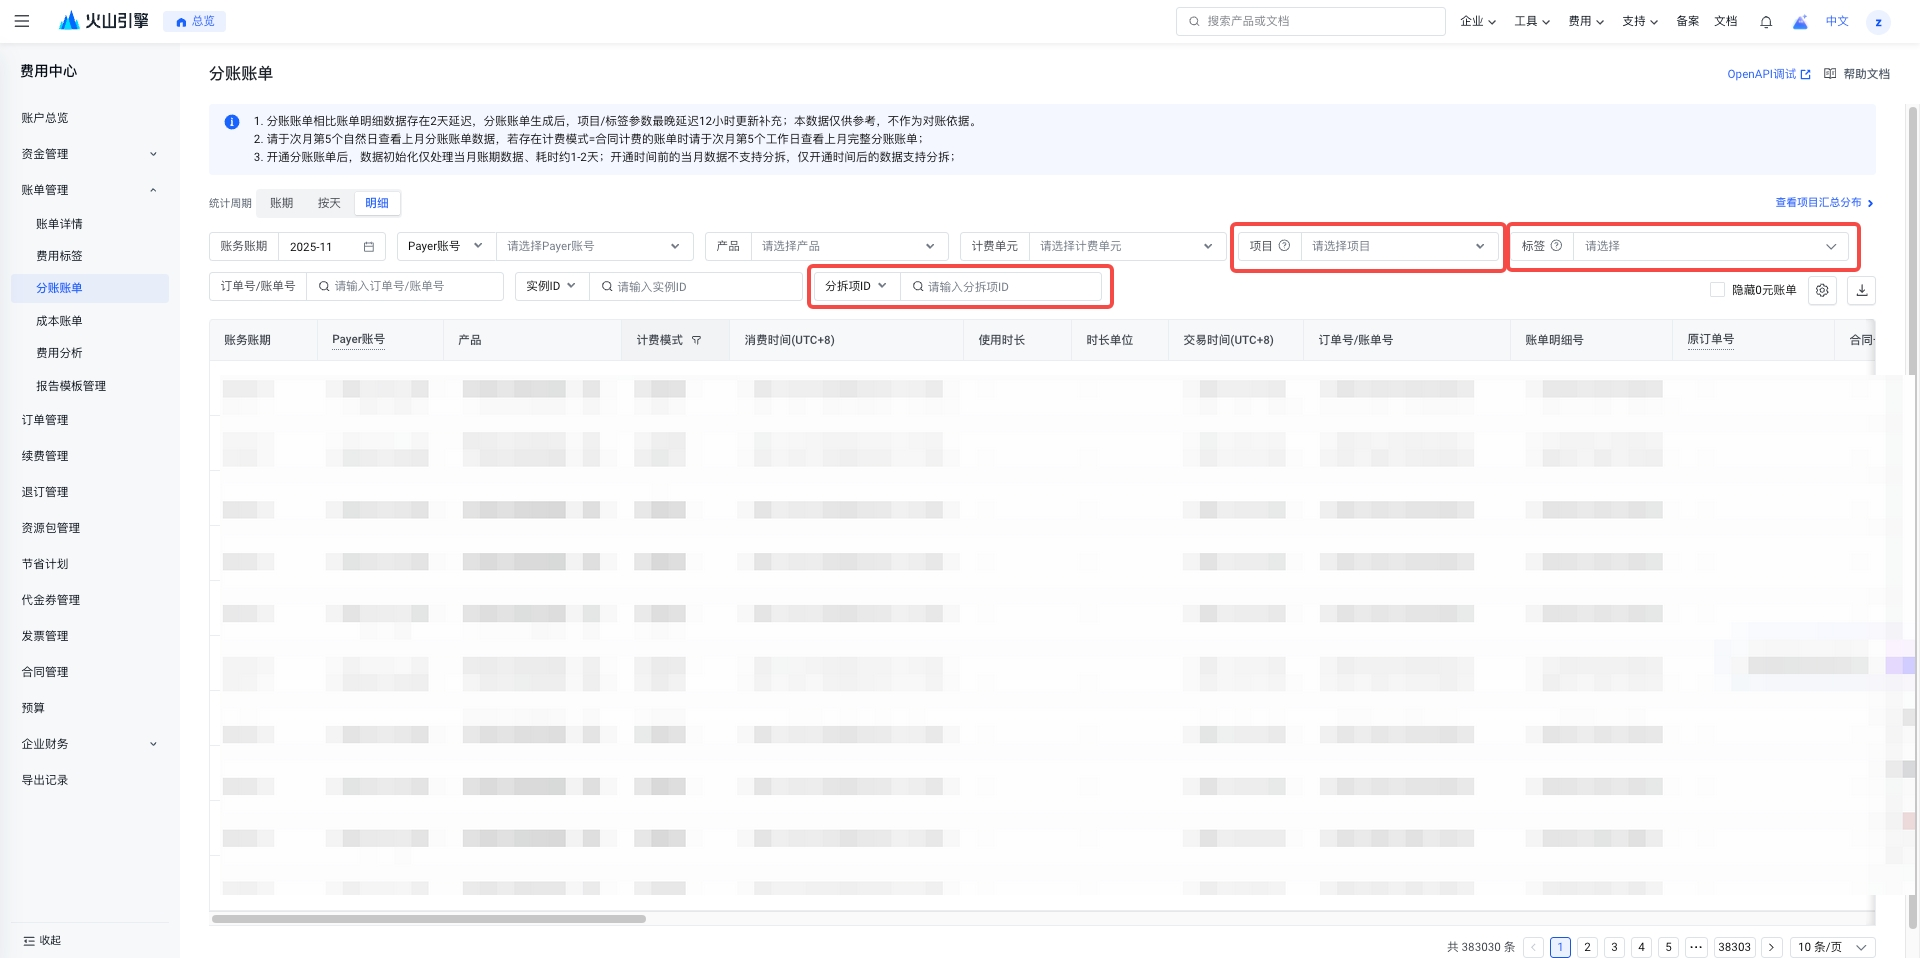Open the 费用 top menu
The image size is (1920, 958).
point(1585,21)
